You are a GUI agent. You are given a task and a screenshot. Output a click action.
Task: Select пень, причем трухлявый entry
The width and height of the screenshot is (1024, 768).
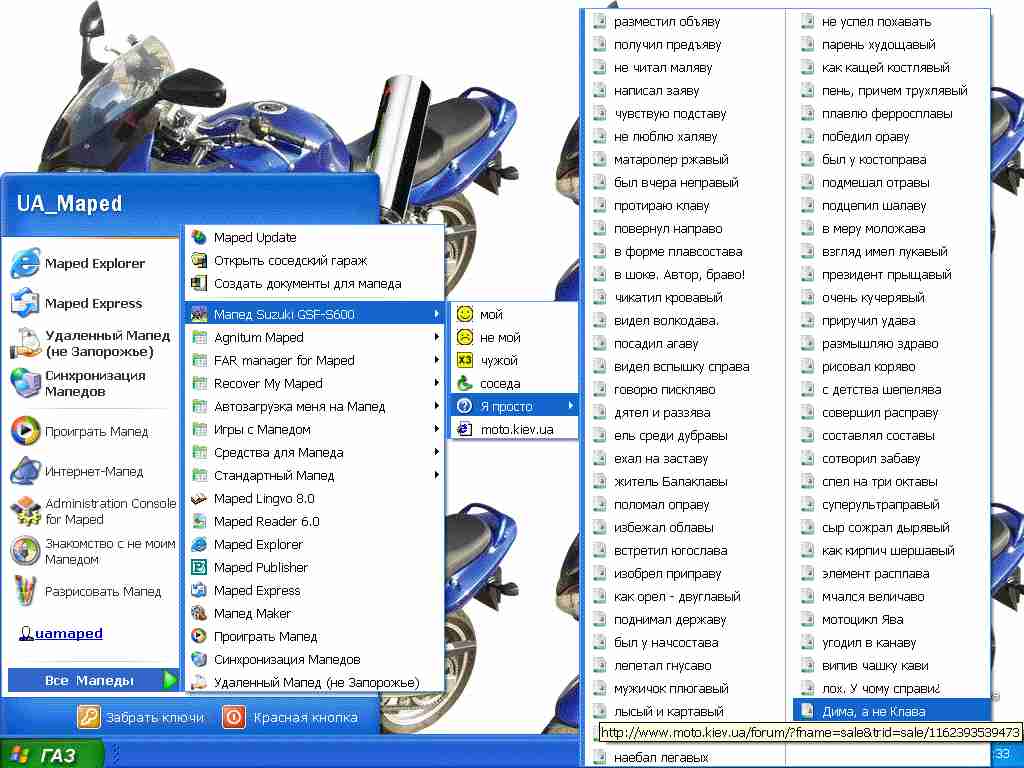[891, 91]
